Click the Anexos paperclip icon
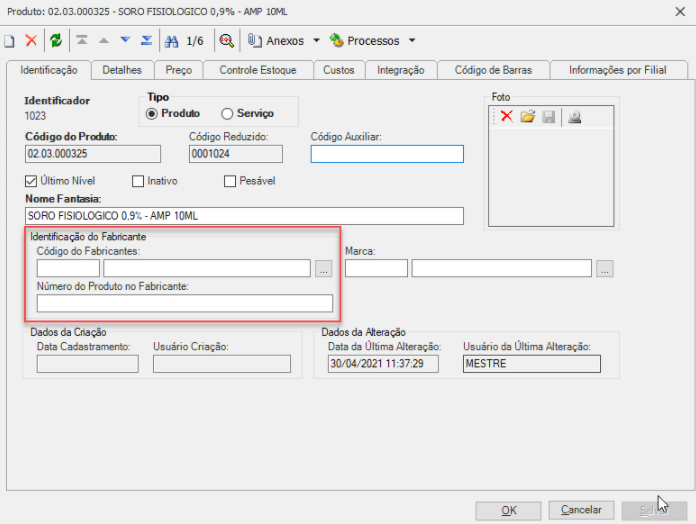This screenshot has width=696, height=524. [x=254, y=41]
